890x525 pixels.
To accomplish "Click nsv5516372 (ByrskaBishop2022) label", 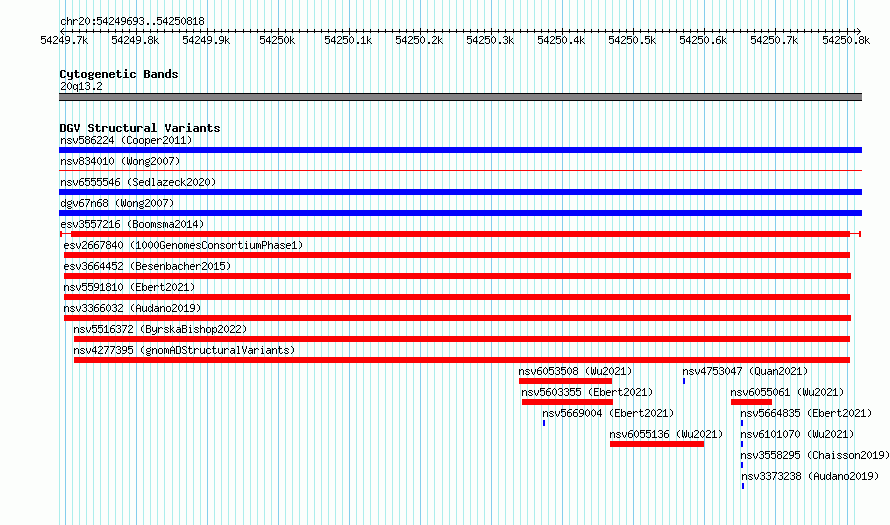I will point(160,329).
